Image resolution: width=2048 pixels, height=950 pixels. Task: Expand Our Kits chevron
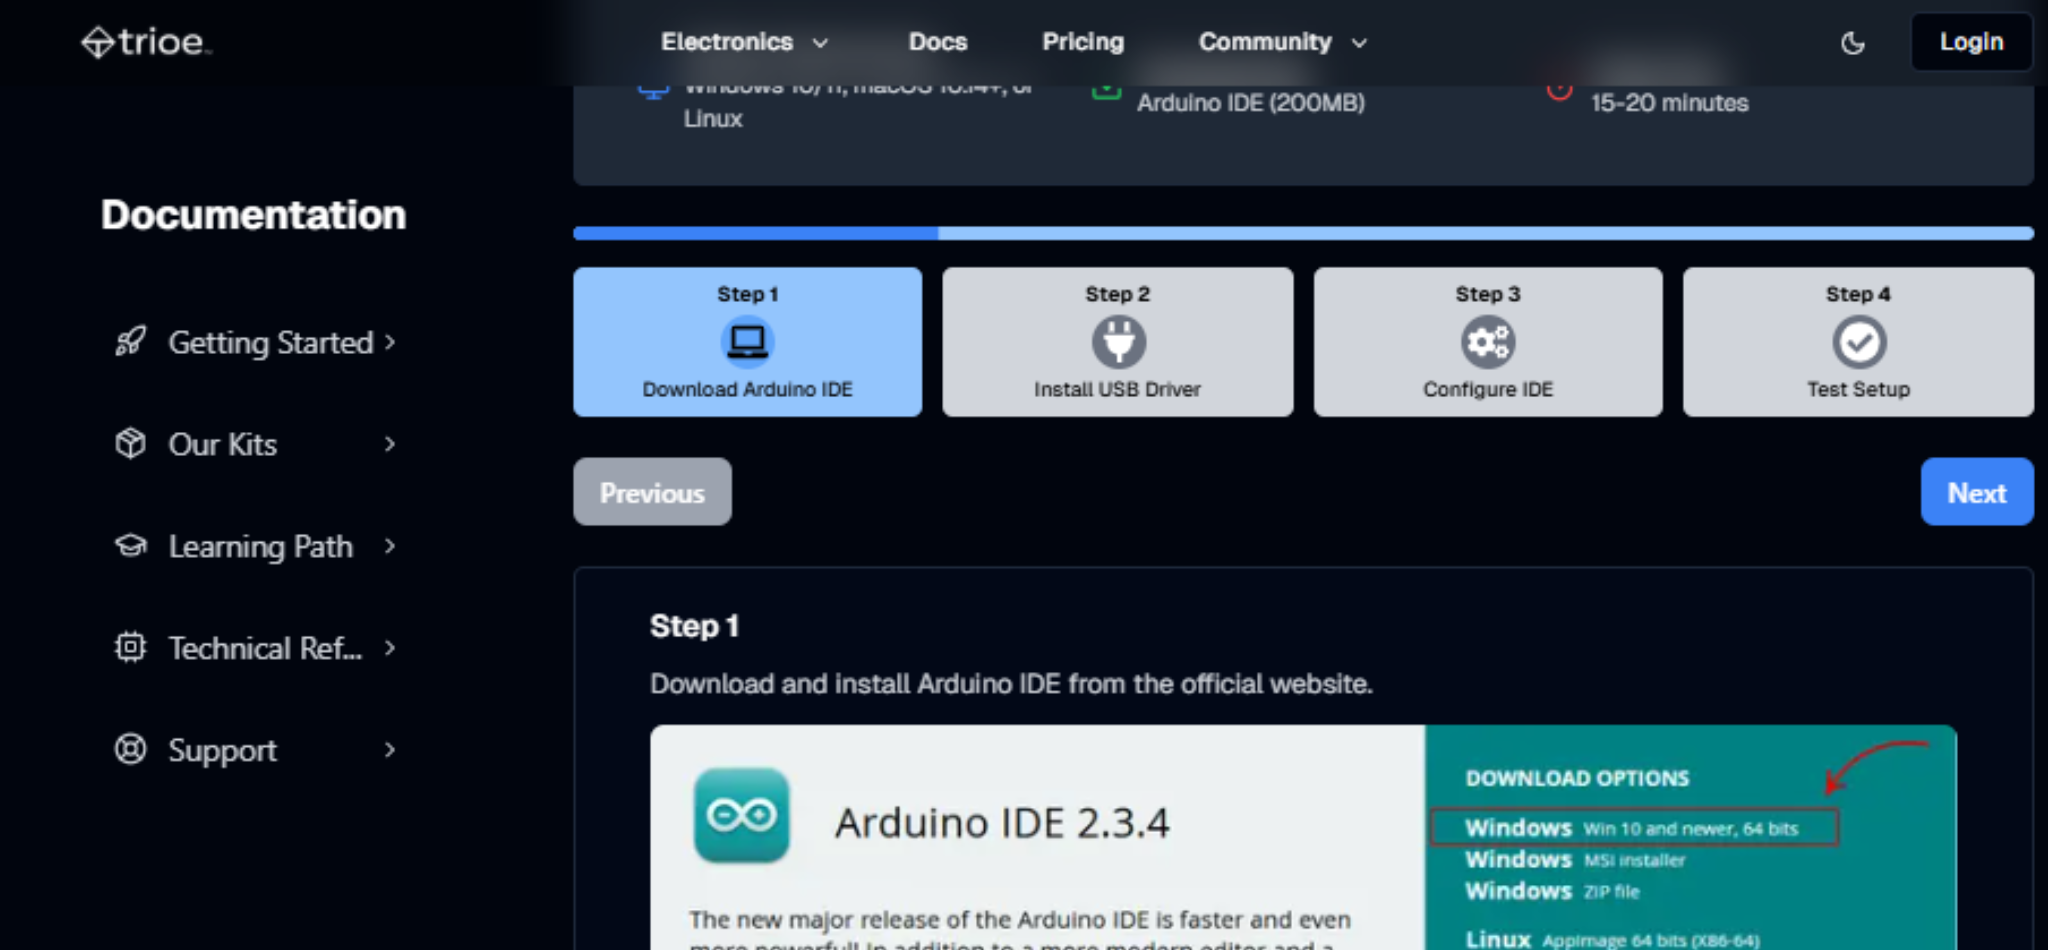tap(390, 444)
